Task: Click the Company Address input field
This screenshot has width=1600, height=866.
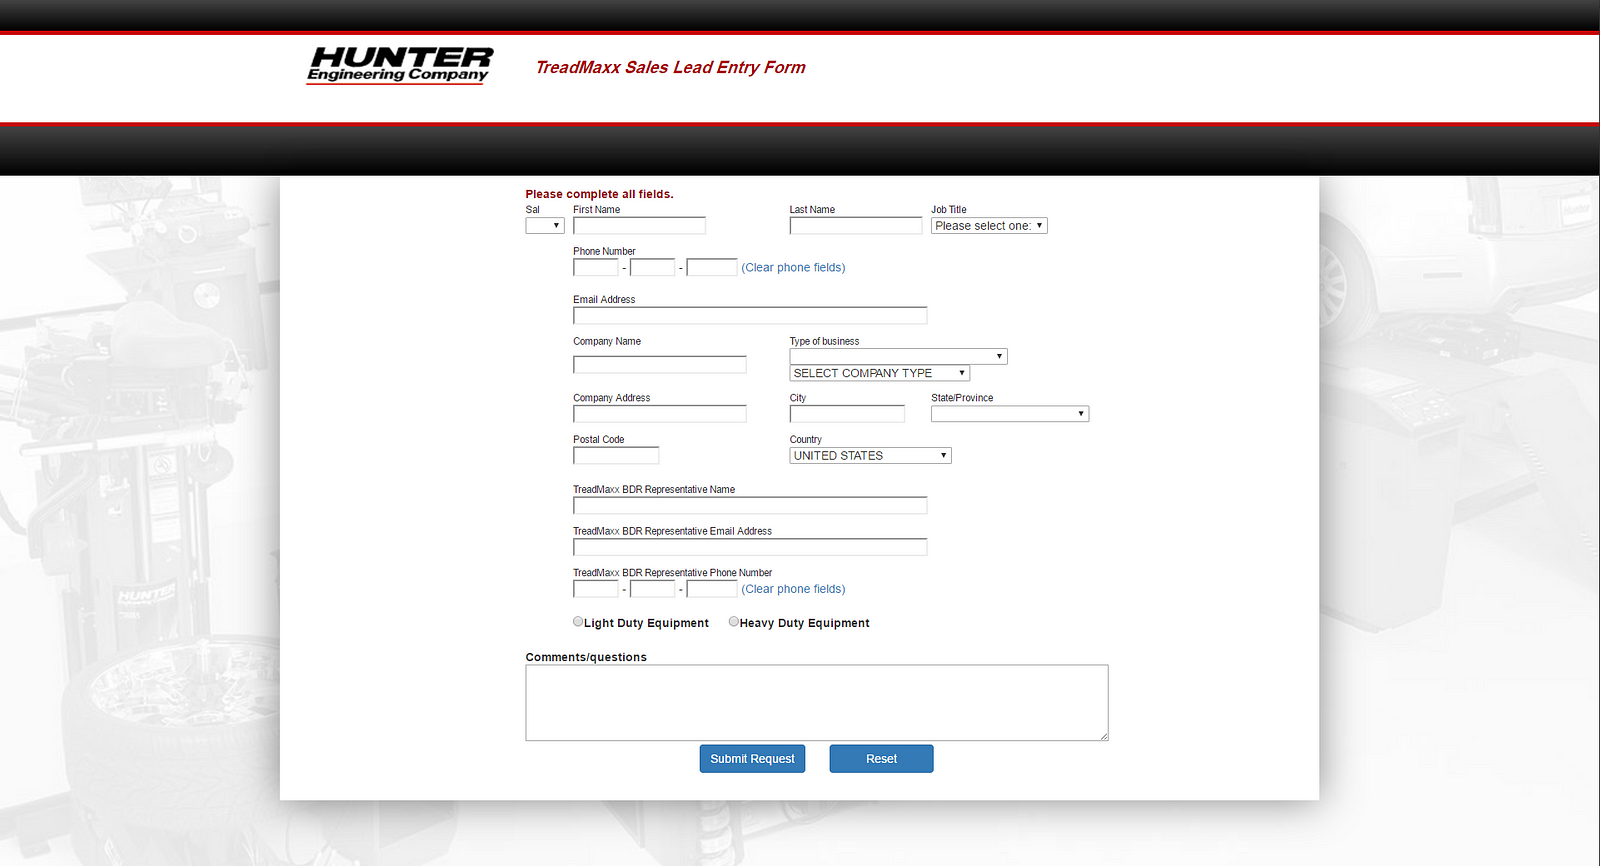Action: point(660,414)
